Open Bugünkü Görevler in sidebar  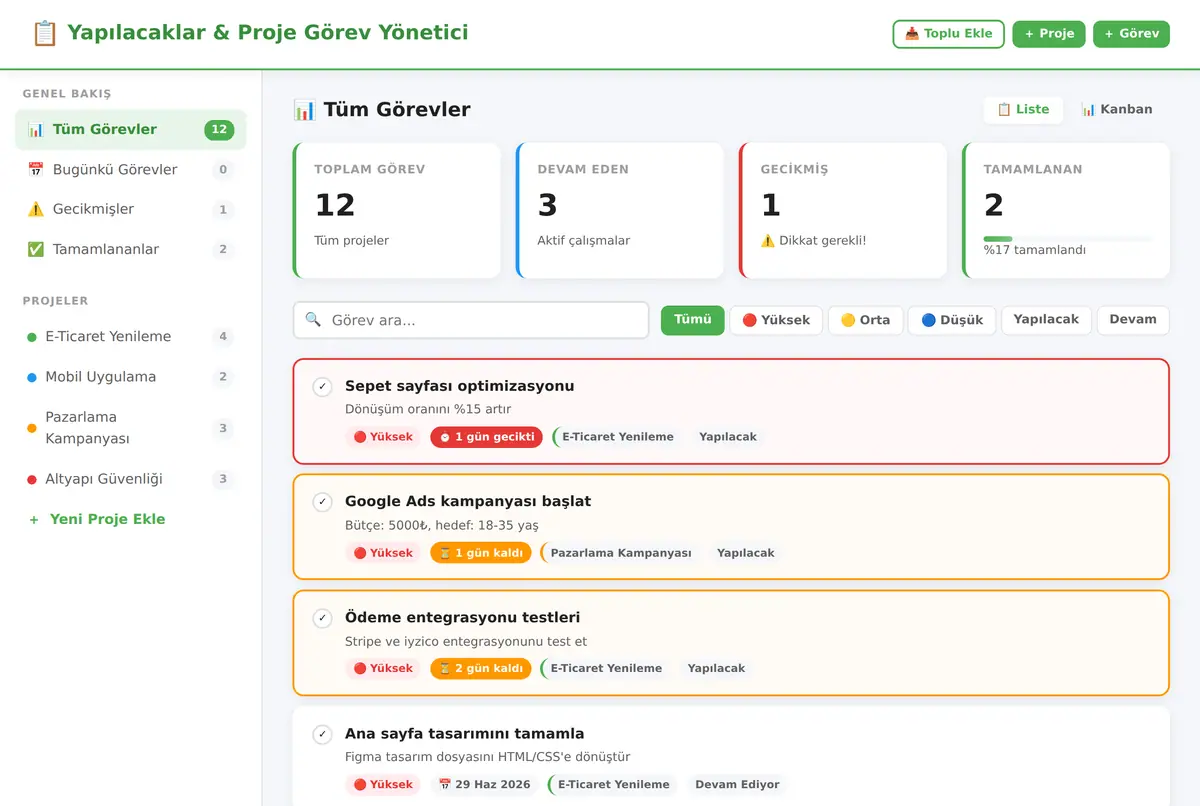point(131,169)
